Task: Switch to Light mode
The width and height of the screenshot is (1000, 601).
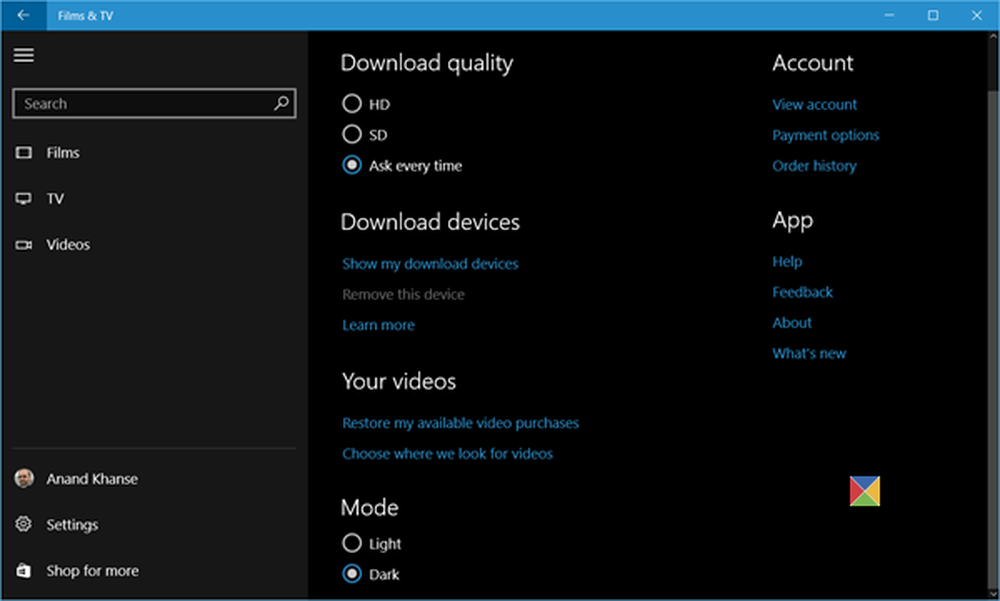Action: coord(352,543)
